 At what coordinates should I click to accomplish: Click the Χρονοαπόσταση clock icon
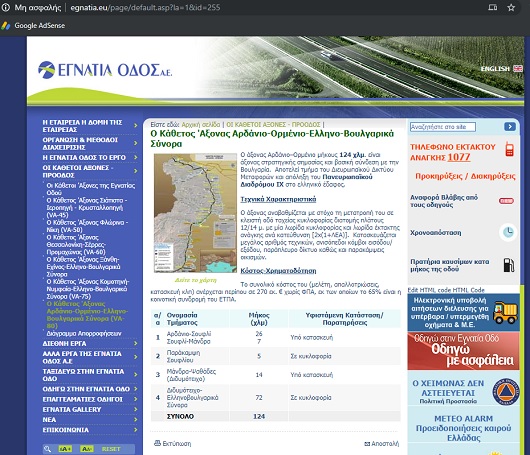508,232
